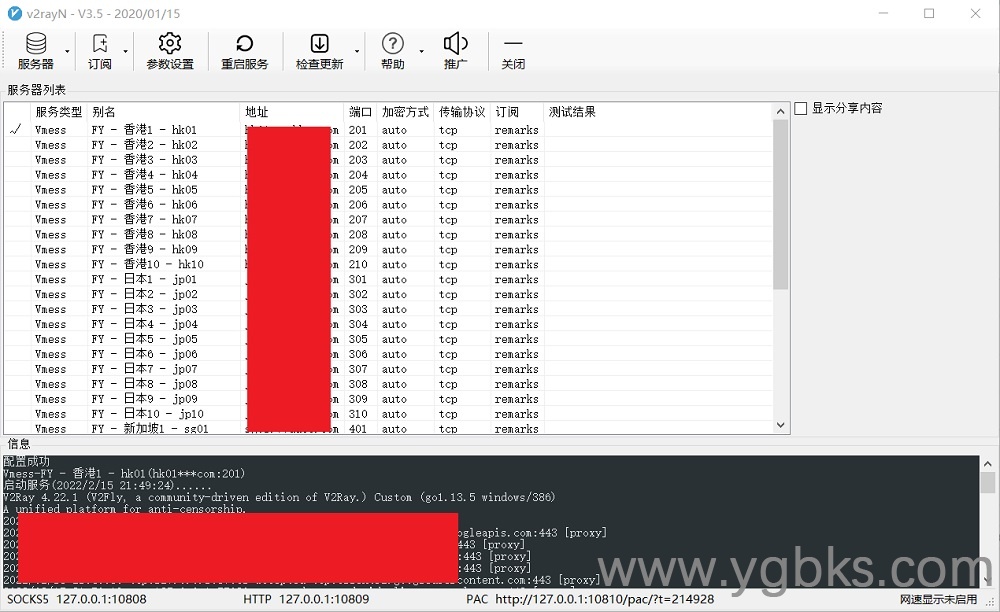Sort by 服务类型 column header
The width and height of the screenshot is (1000, 612).
(x=59, y=112)
